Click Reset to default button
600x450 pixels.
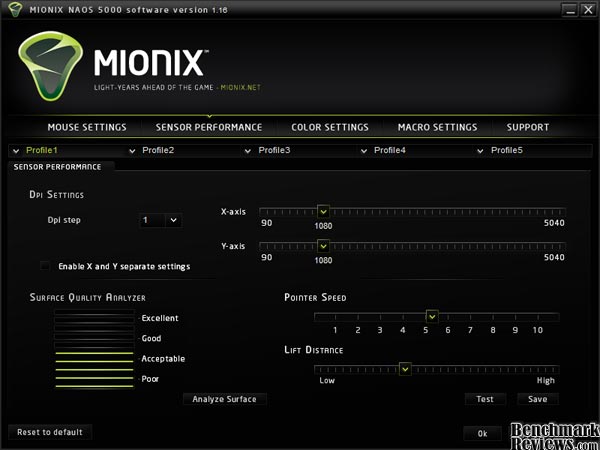coord(50,432)
